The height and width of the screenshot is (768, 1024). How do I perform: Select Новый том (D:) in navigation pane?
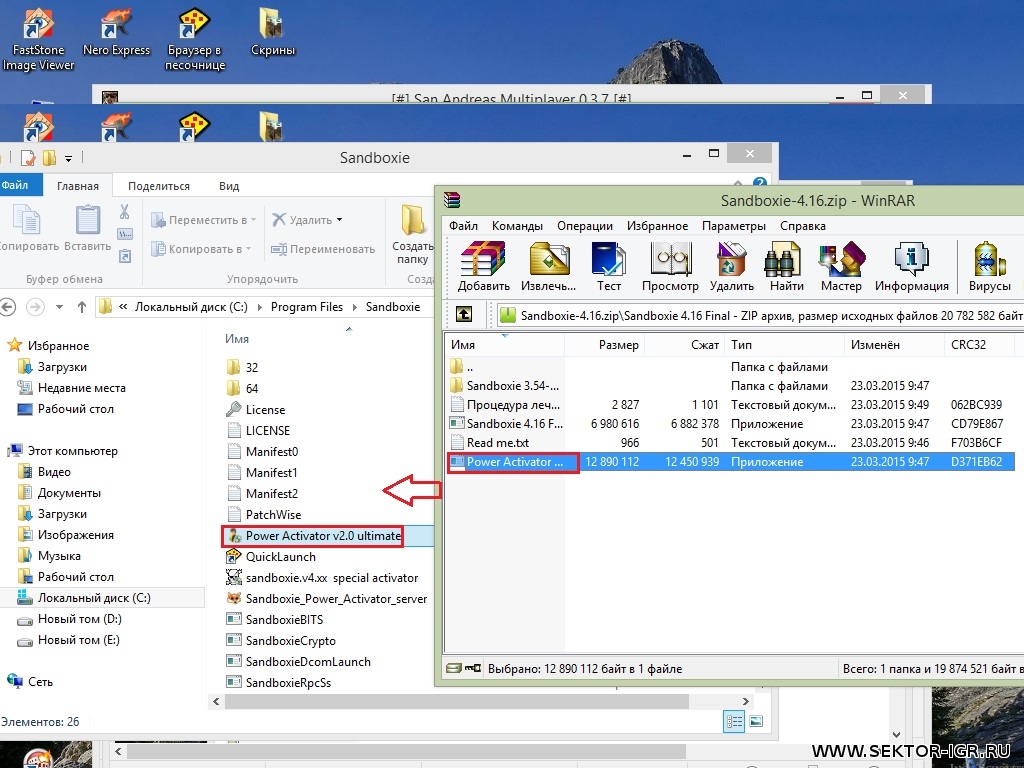(x=69, y=619)
